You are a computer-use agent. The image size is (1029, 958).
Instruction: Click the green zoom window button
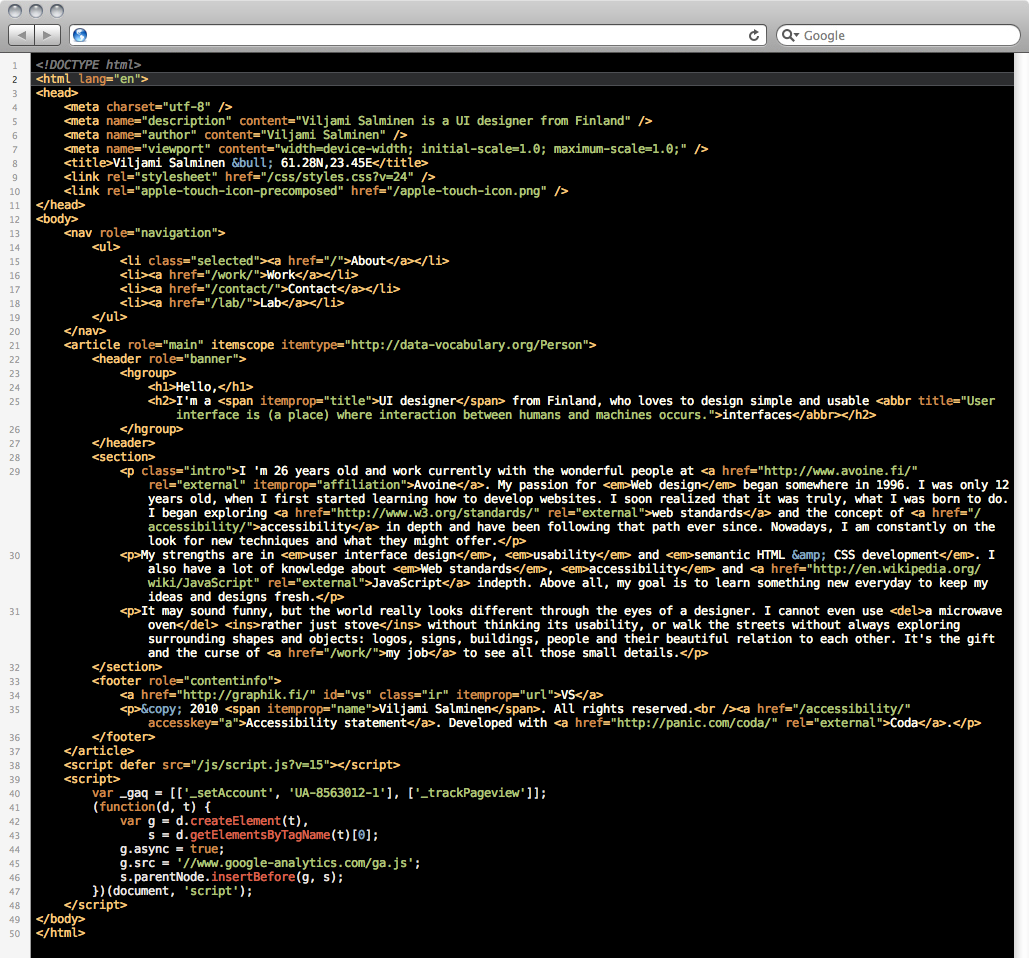tap(57, 10)
